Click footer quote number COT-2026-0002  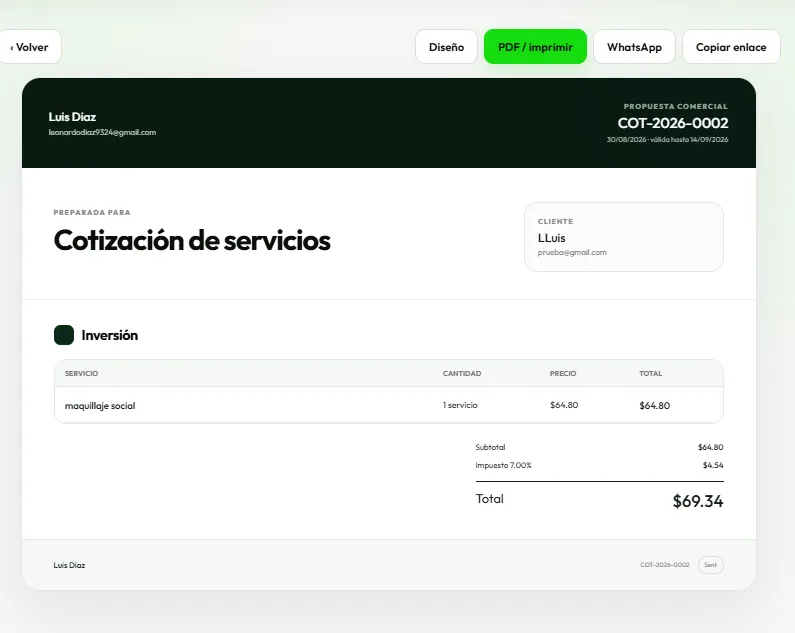click(665, 565)
